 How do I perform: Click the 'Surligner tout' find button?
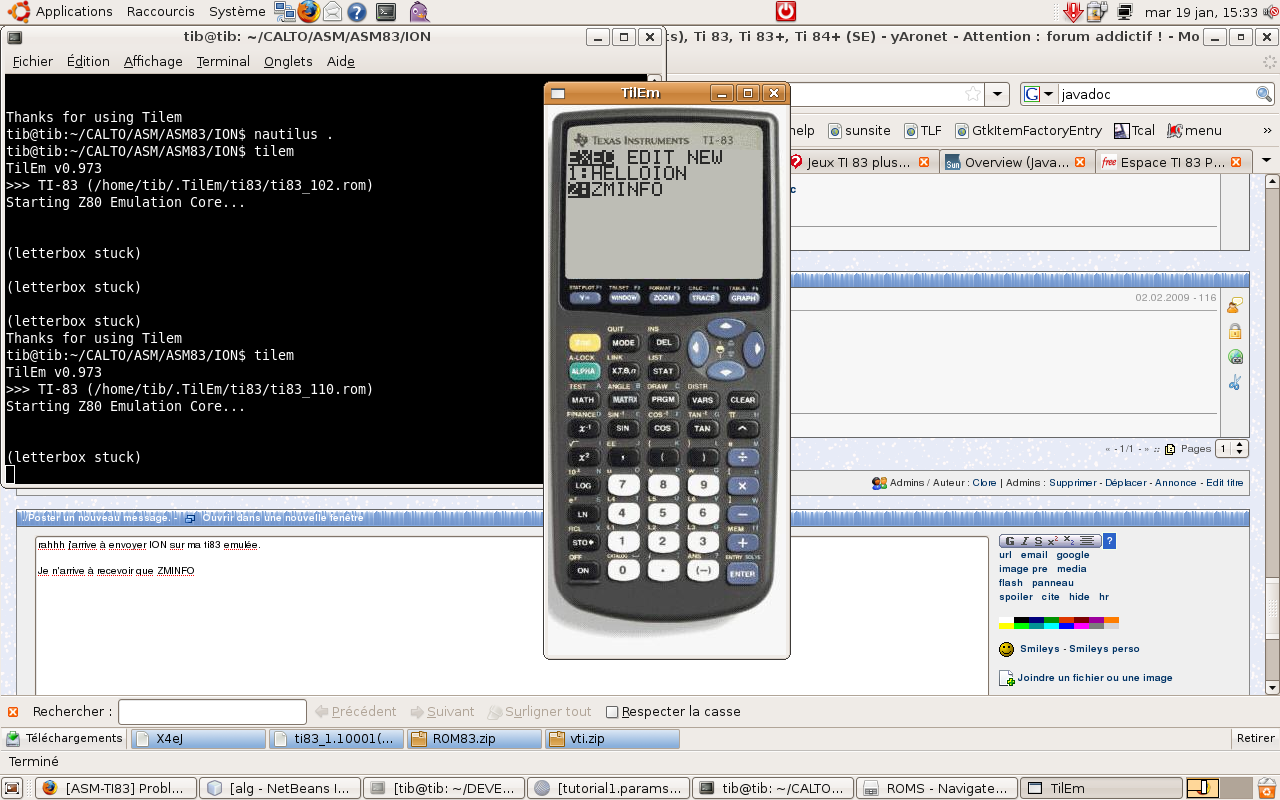pos(540,712)
